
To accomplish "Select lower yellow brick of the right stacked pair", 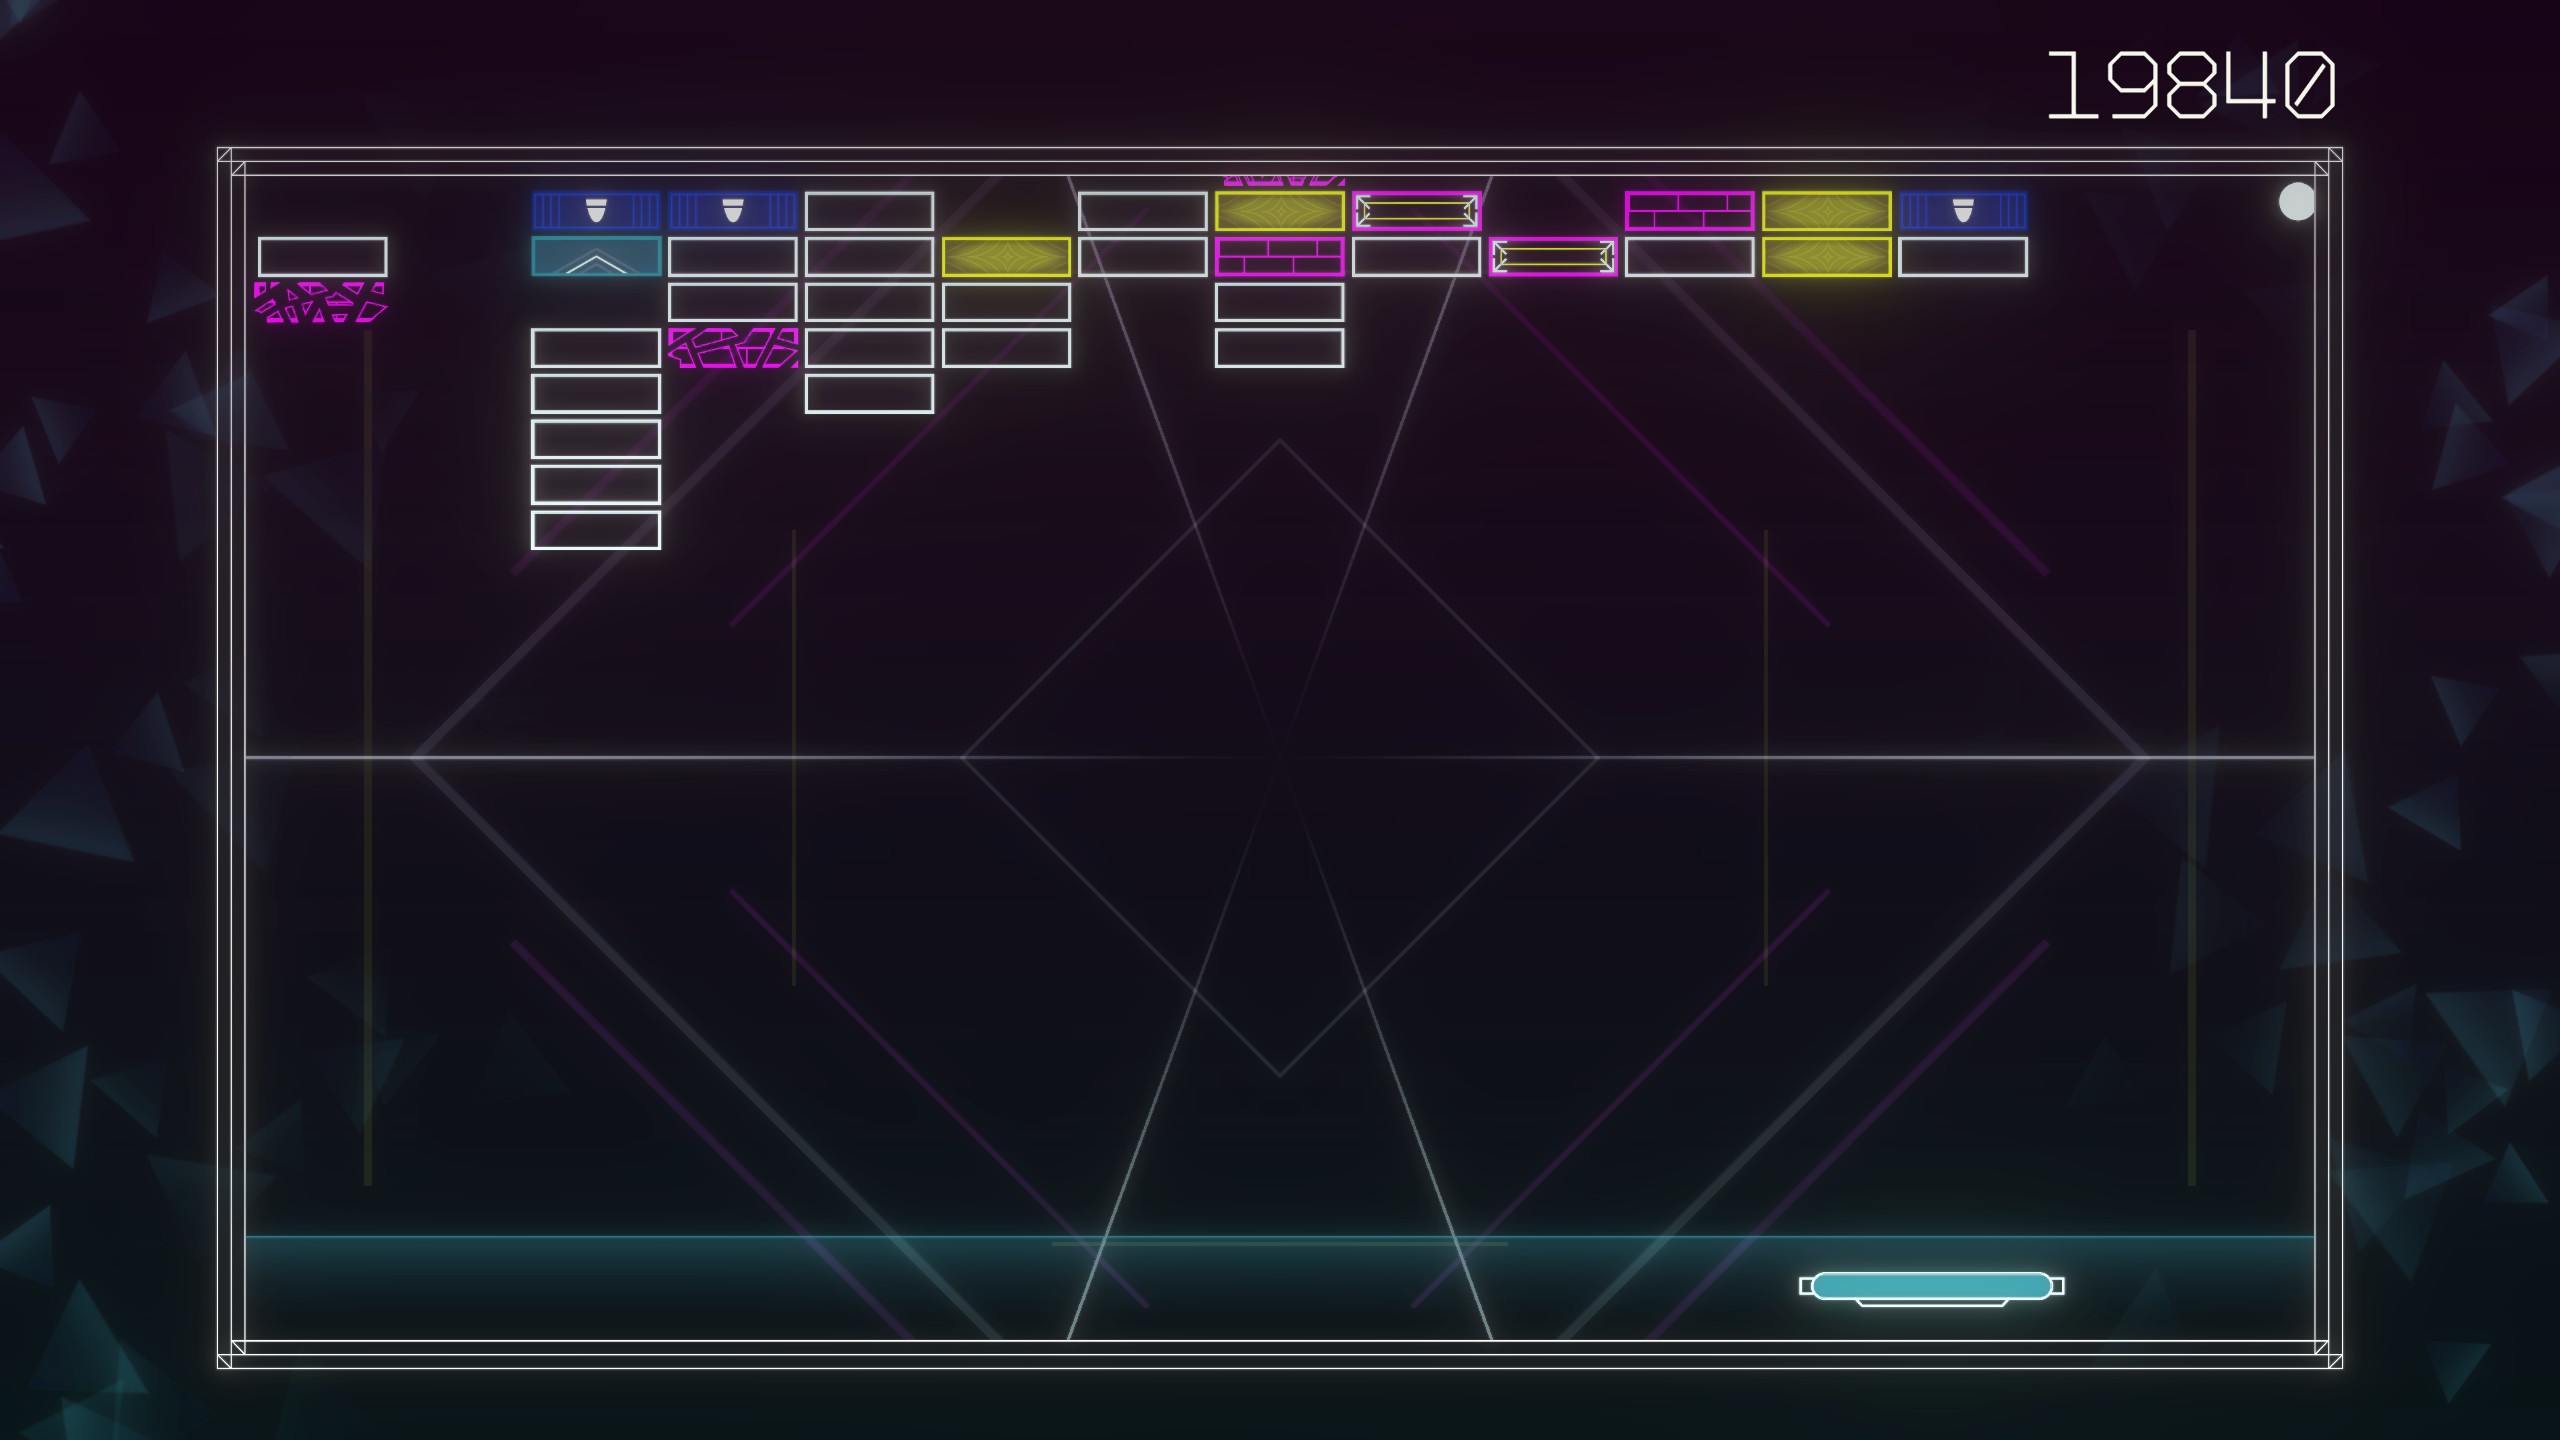I will [x=1826, y=257].
